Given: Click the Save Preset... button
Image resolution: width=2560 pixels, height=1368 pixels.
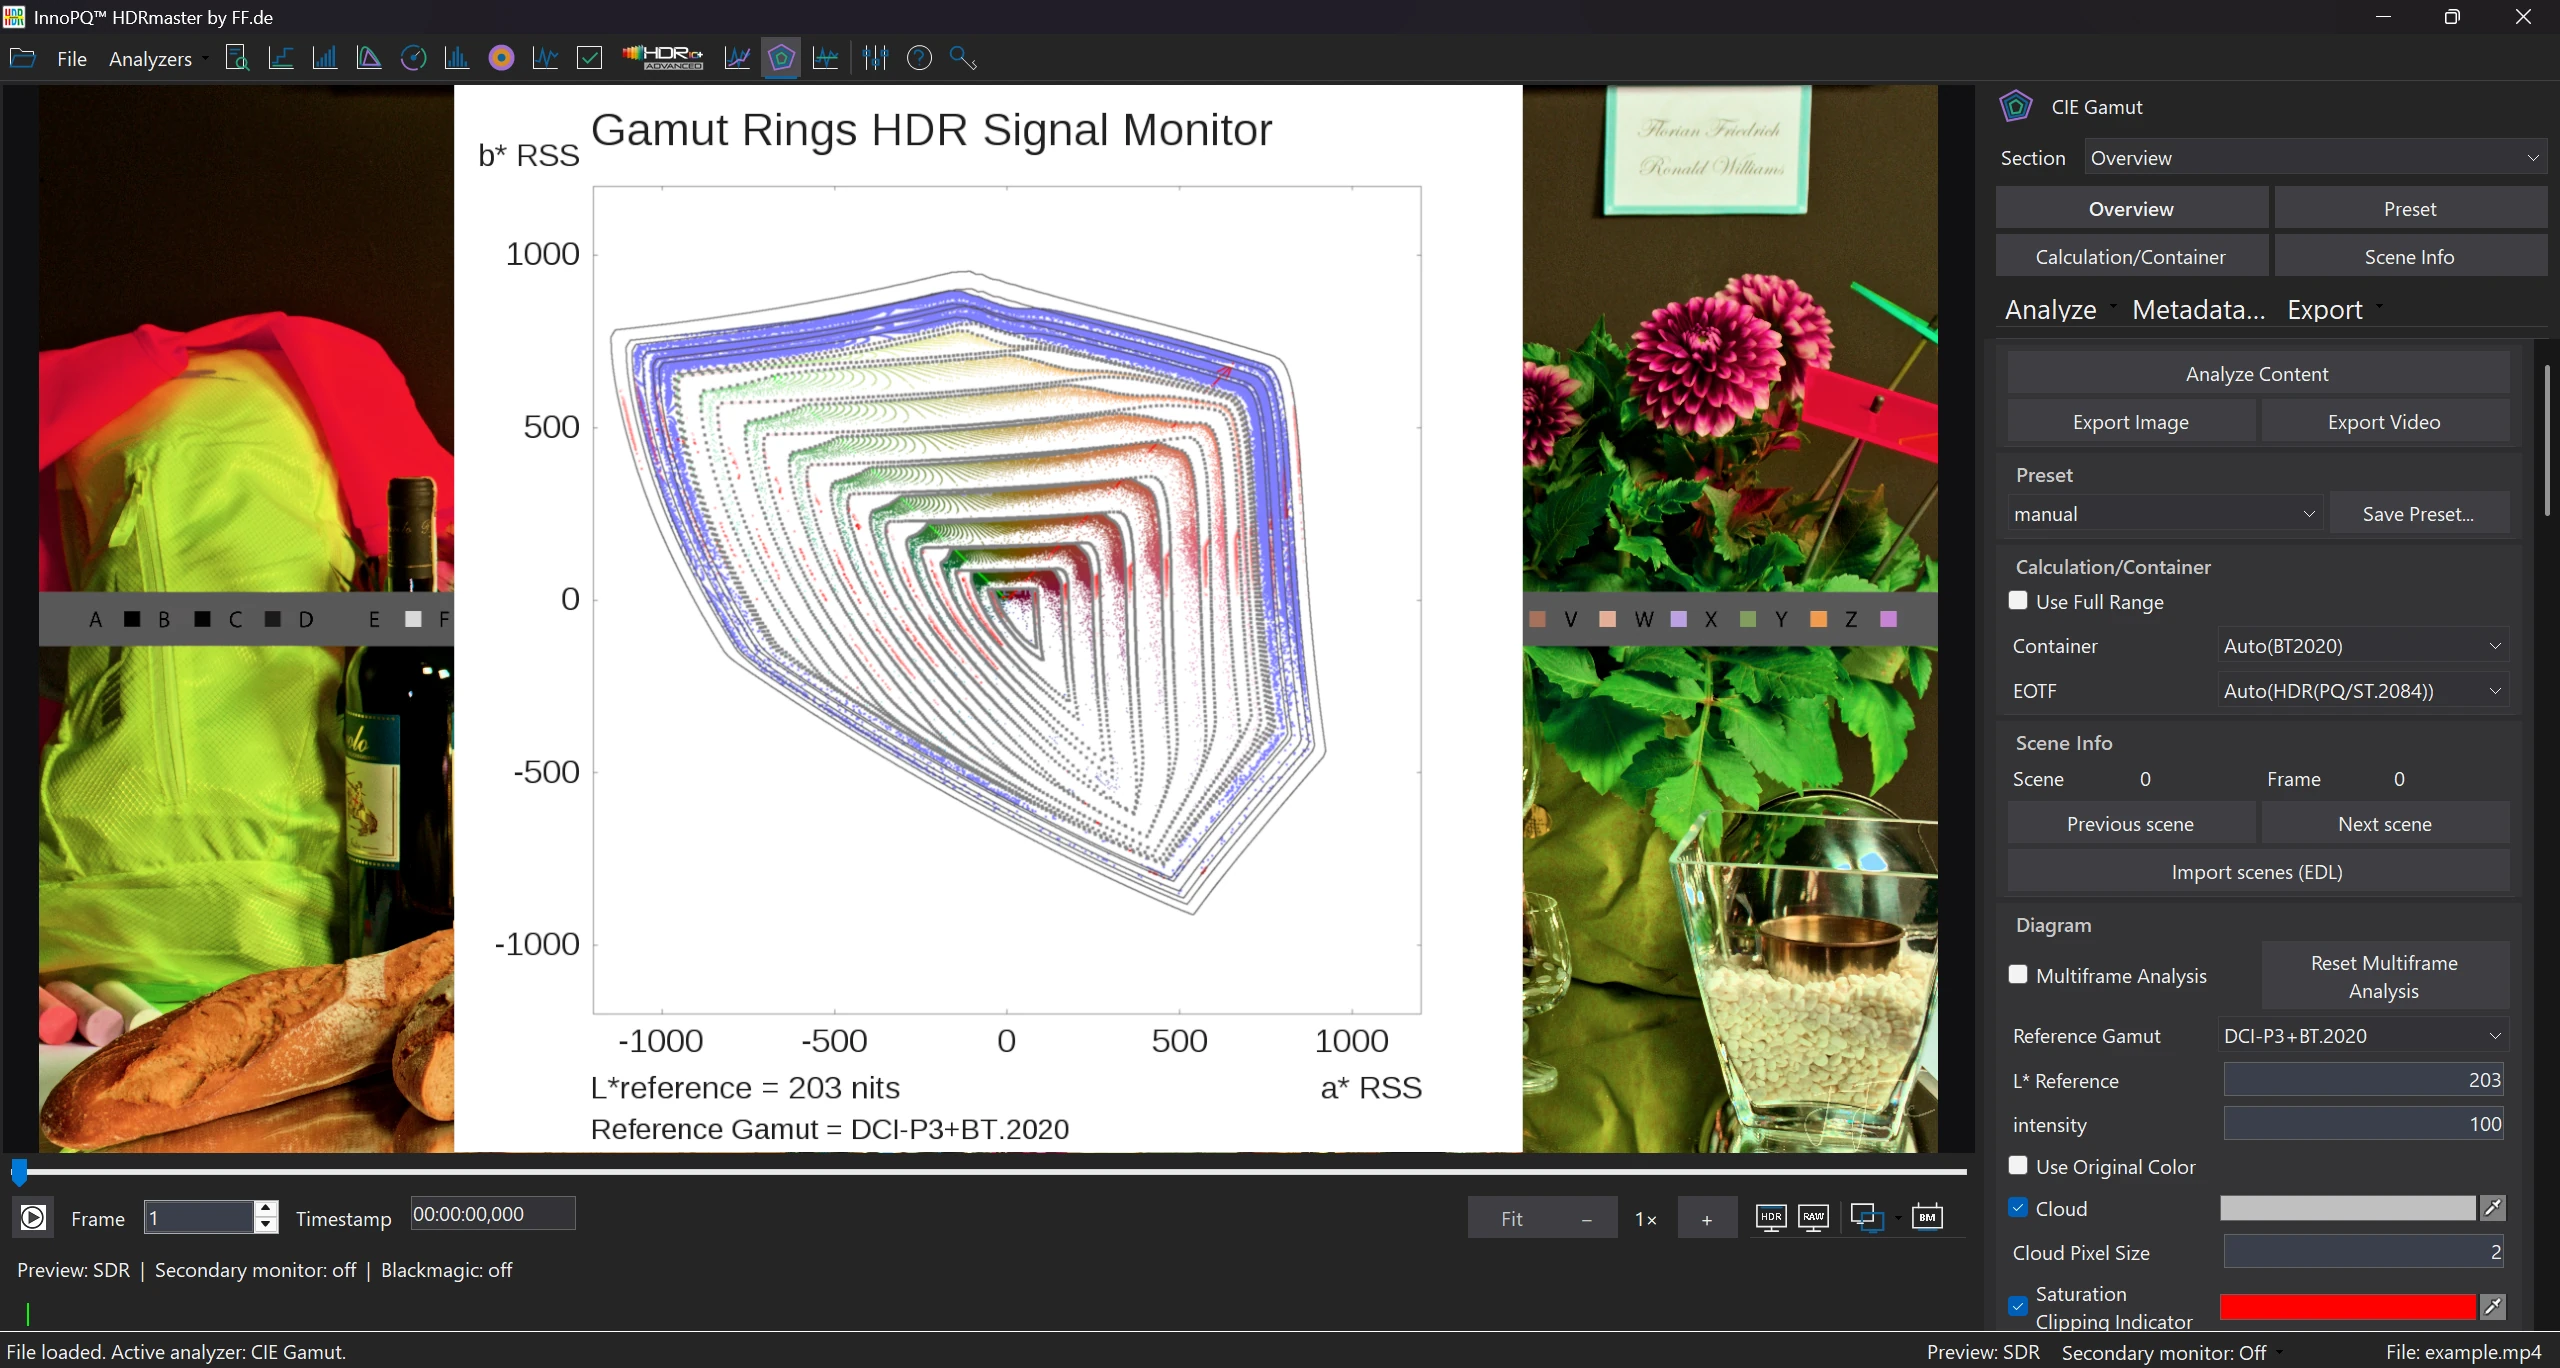Looking at the screenshot, I should point(2419,514).
